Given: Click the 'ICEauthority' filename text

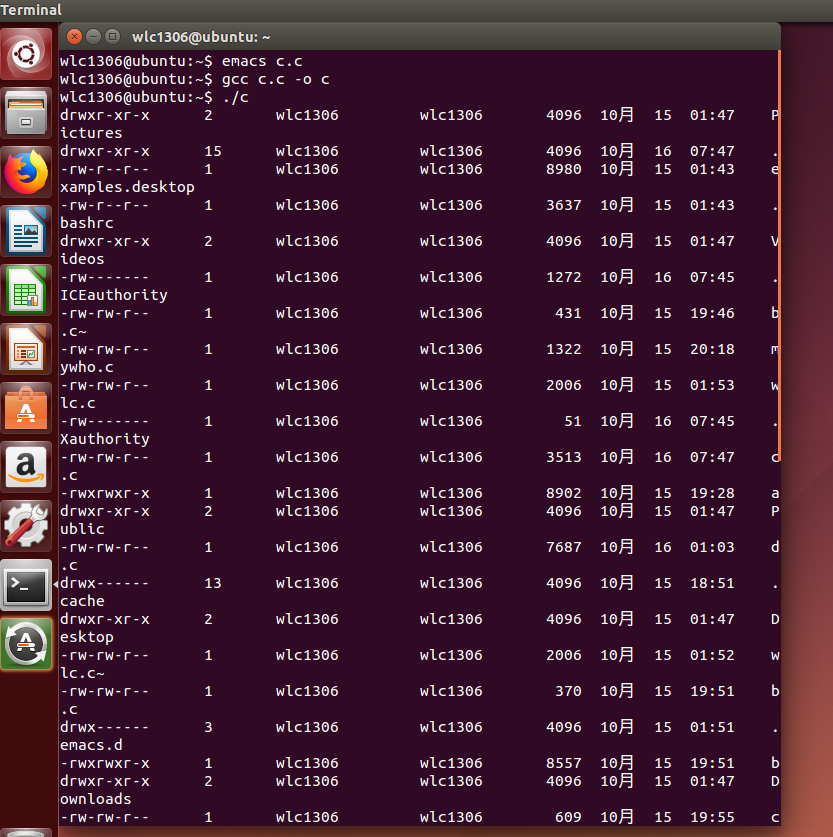Looking at the screenshot, I should pos(114,295).
